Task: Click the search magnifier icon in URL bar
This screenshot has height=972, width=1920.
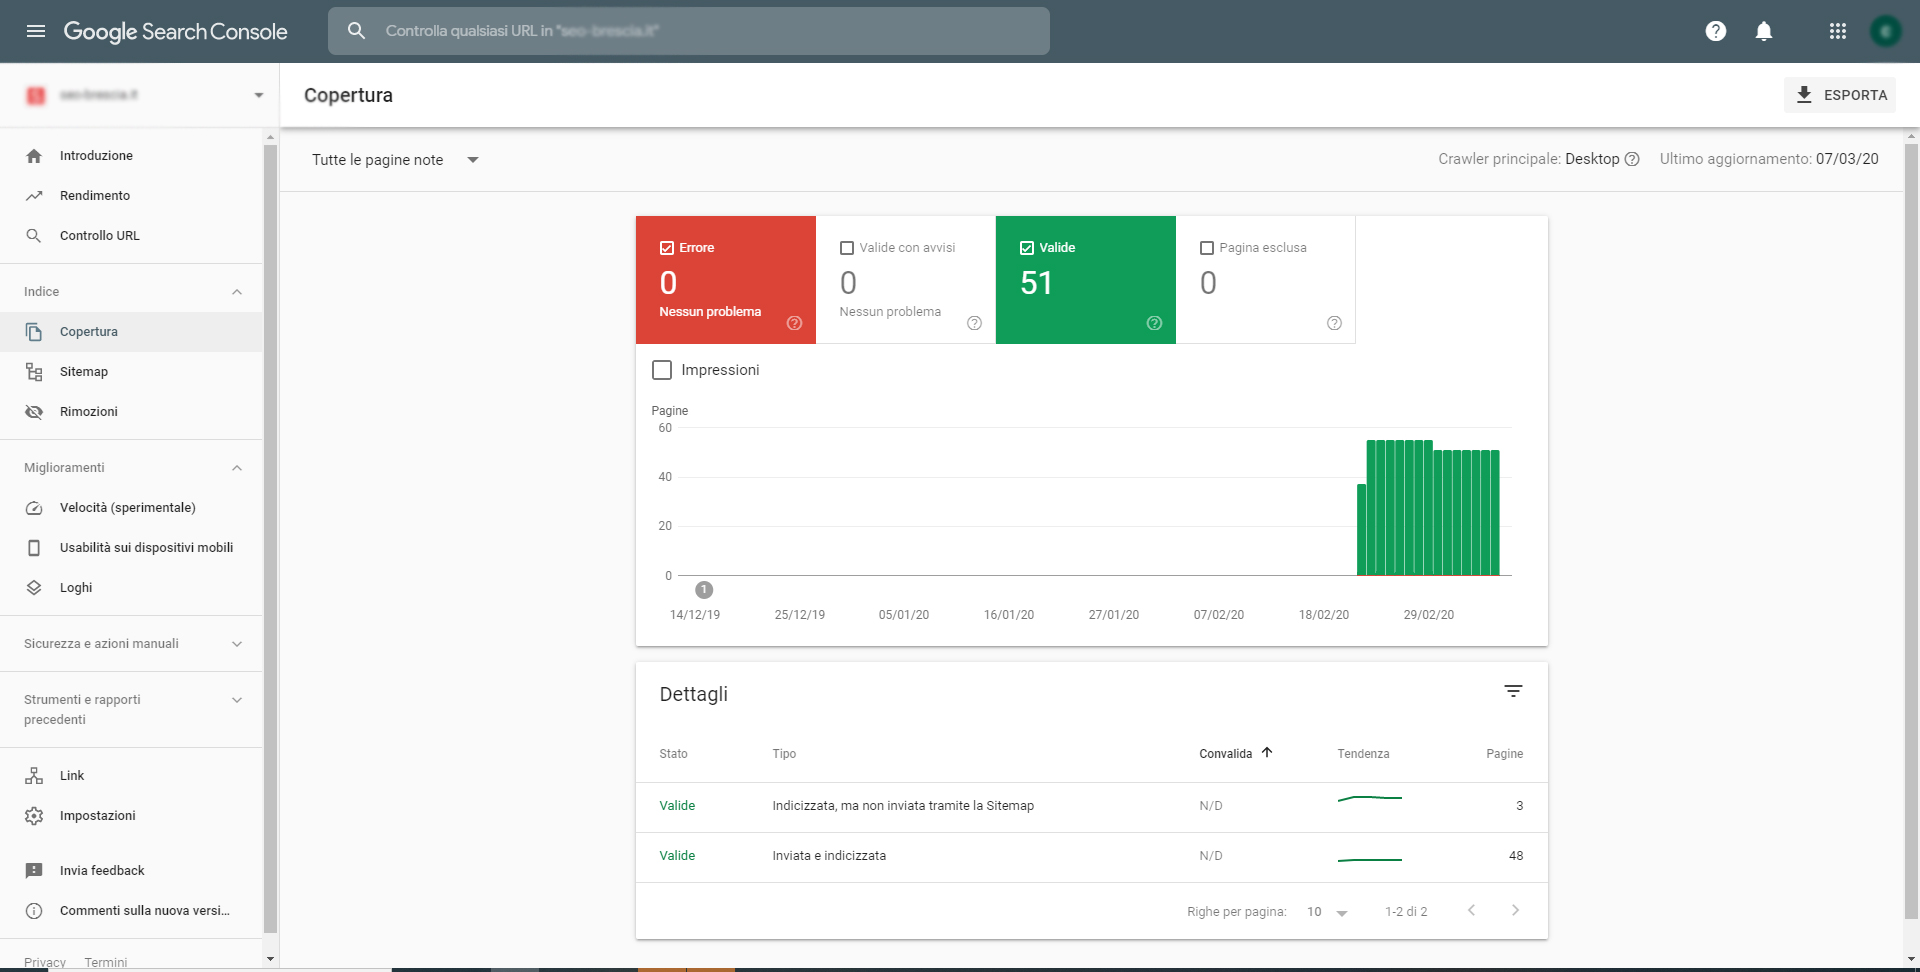Action: [356, 31]
